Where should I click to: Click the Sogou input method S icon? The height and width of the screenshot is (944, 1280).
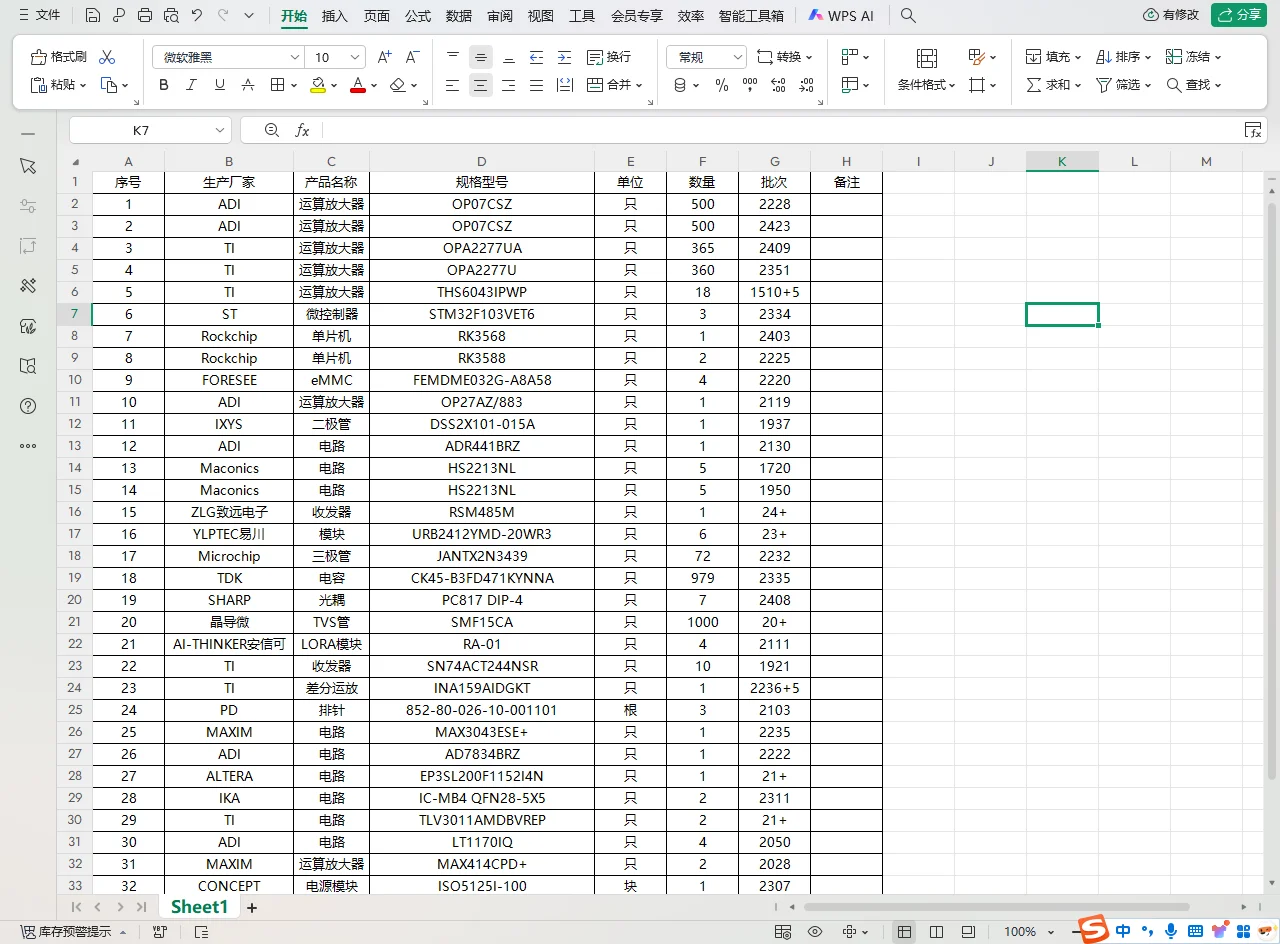1095,930
